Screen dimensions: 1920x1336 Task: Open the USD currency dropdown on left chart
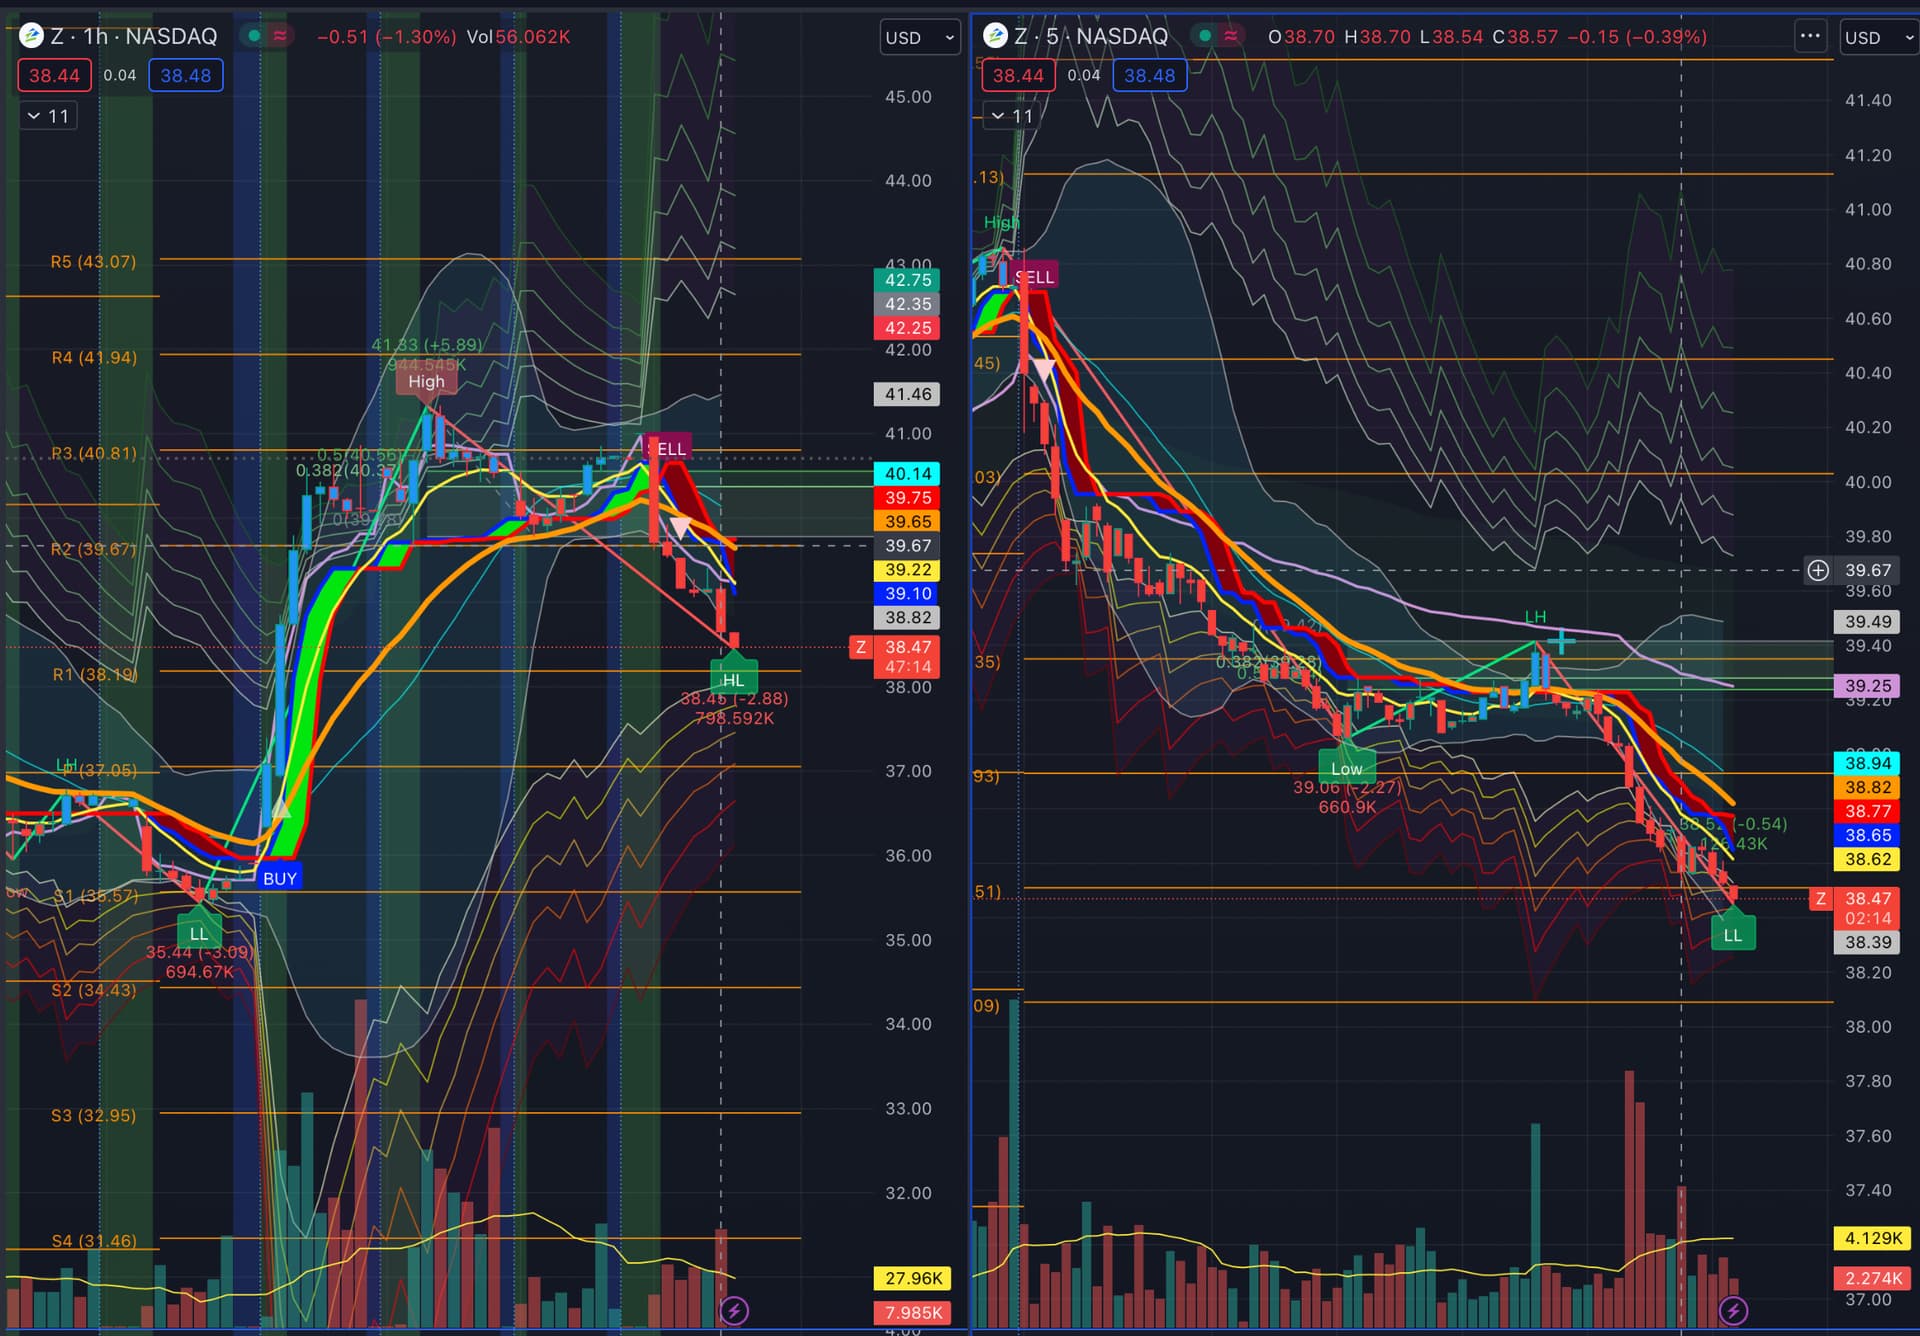click(919, 38)
